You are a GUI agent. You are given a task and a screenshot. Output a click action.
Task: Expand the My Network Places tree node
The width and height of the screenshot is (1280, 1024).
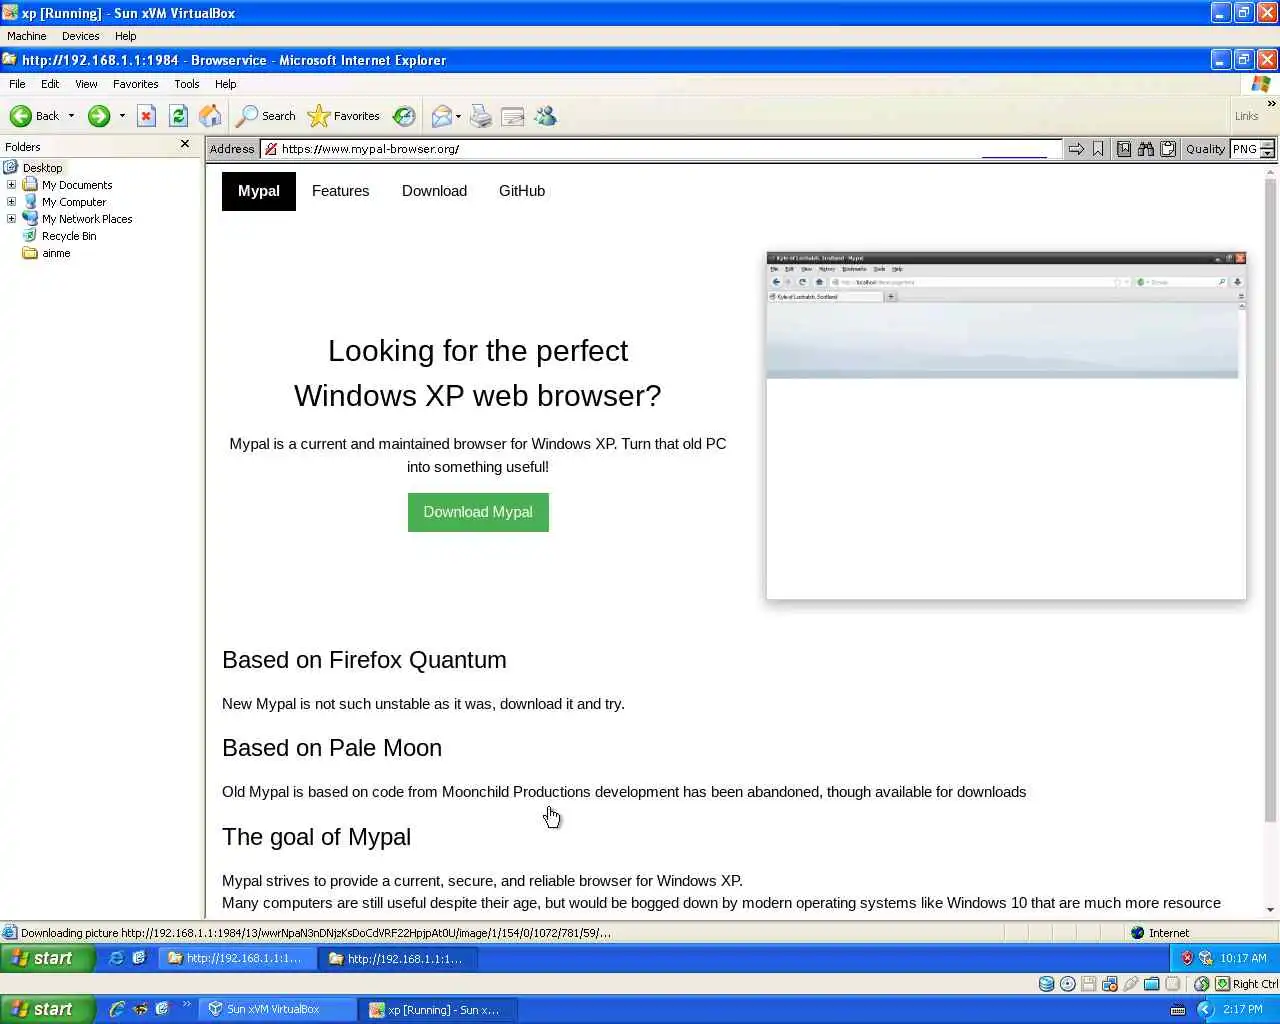click(11, 218)
